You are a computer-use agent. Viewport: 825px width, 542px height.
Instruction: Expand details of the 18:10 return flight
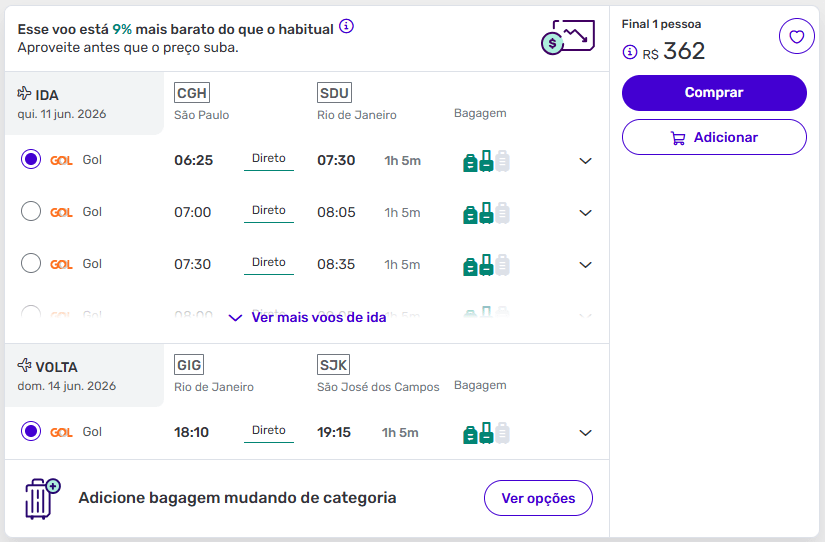point(586,432)
